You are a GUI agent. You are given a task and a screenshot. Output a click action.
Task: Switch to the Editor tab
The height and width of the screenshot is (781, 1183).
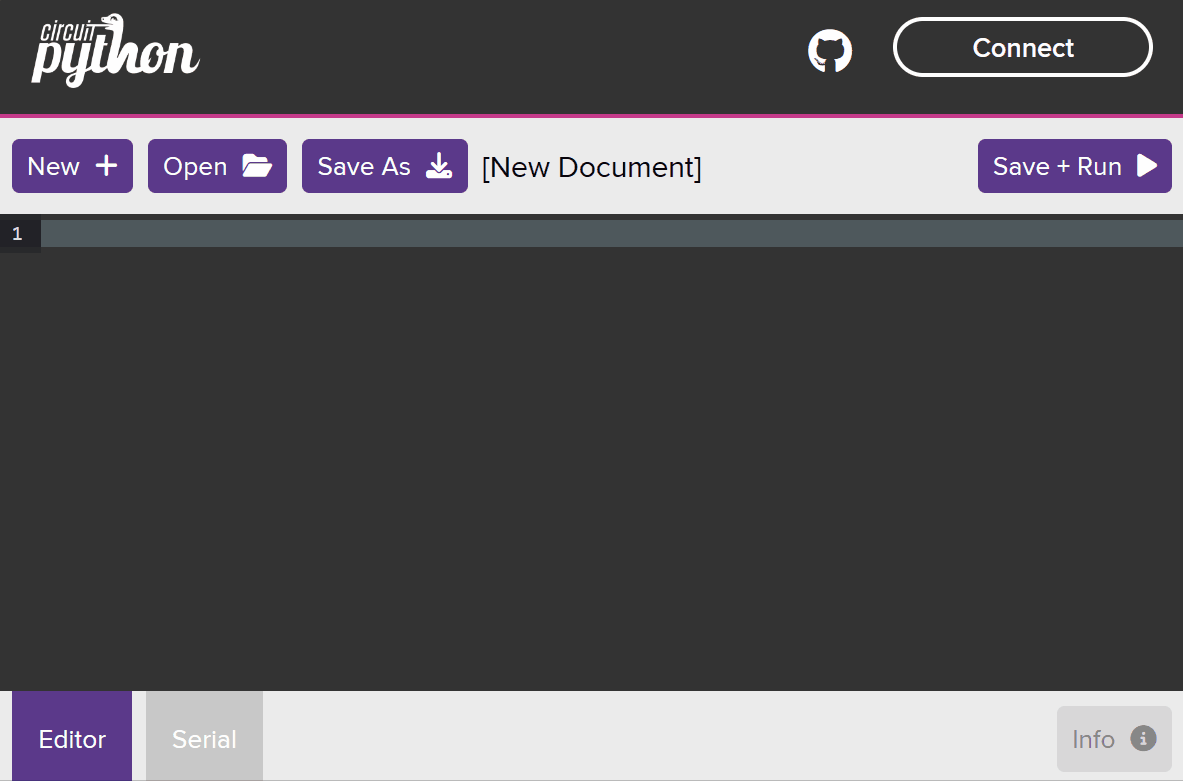coord(72,739)
